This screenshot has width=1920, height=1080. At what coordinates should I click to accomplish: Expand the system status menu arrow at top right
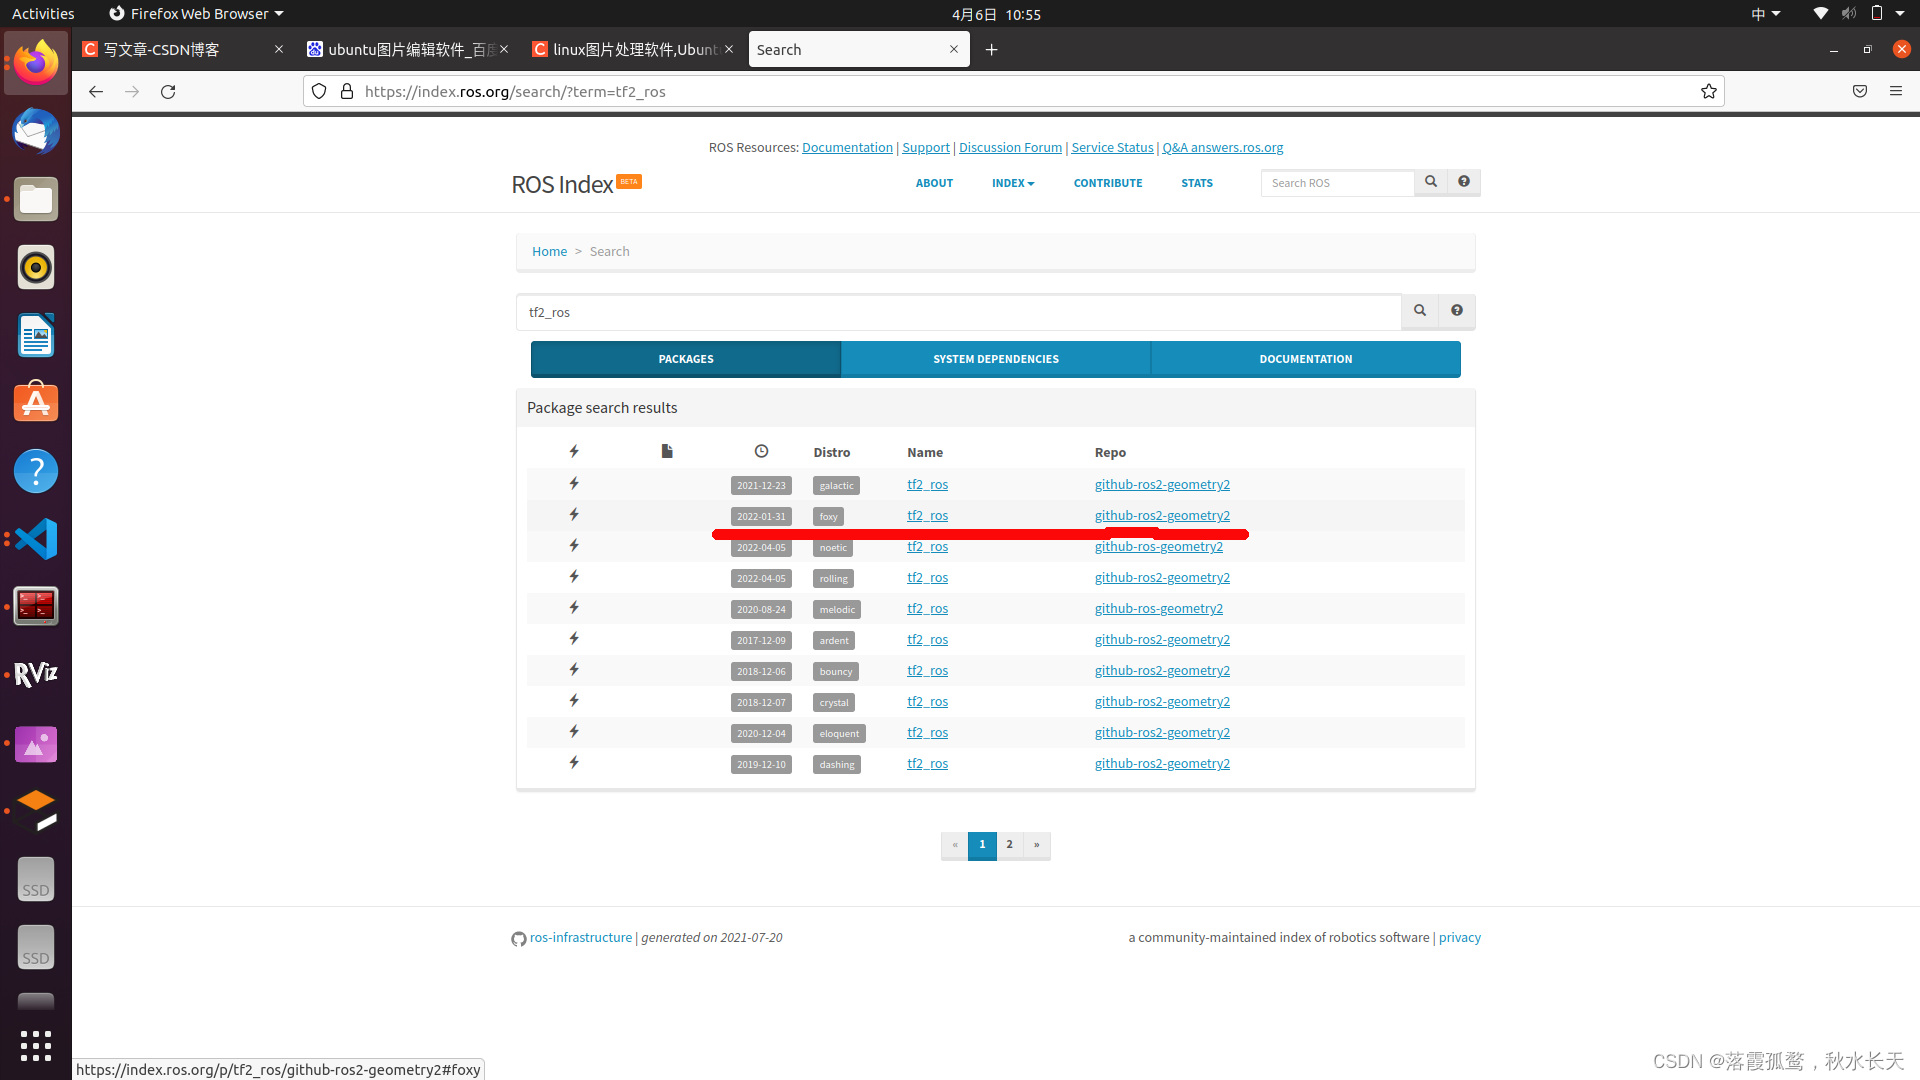1900,14
